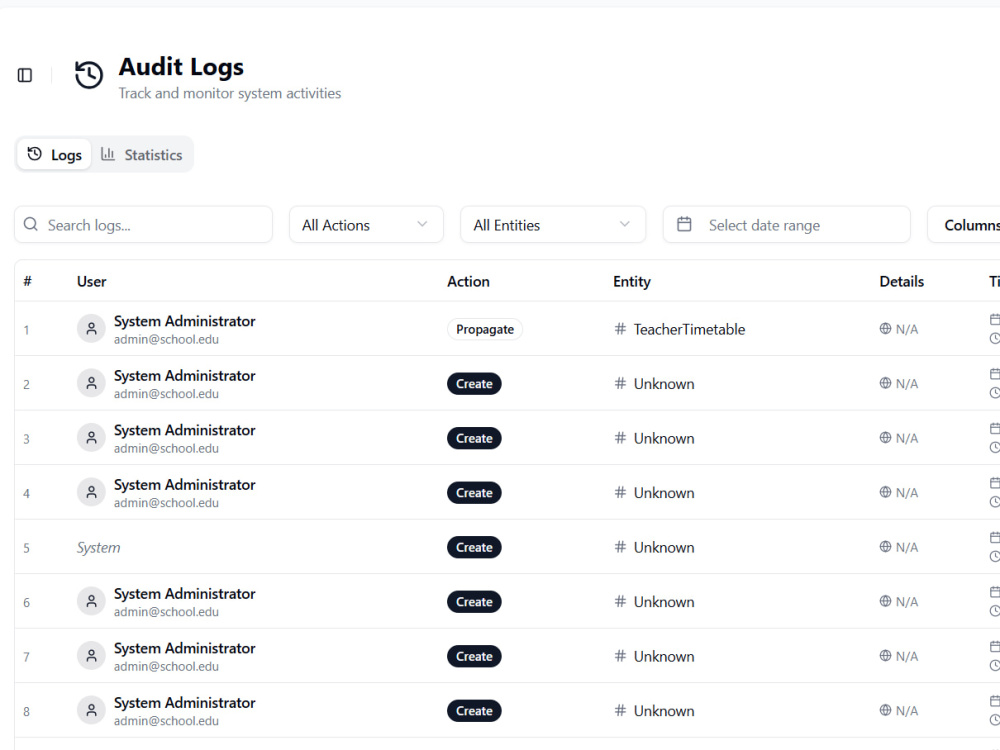This screenshot has height=750, width=1000.
Task: Click the hash icon in row 2 Entity
Action: coord(620,383)
